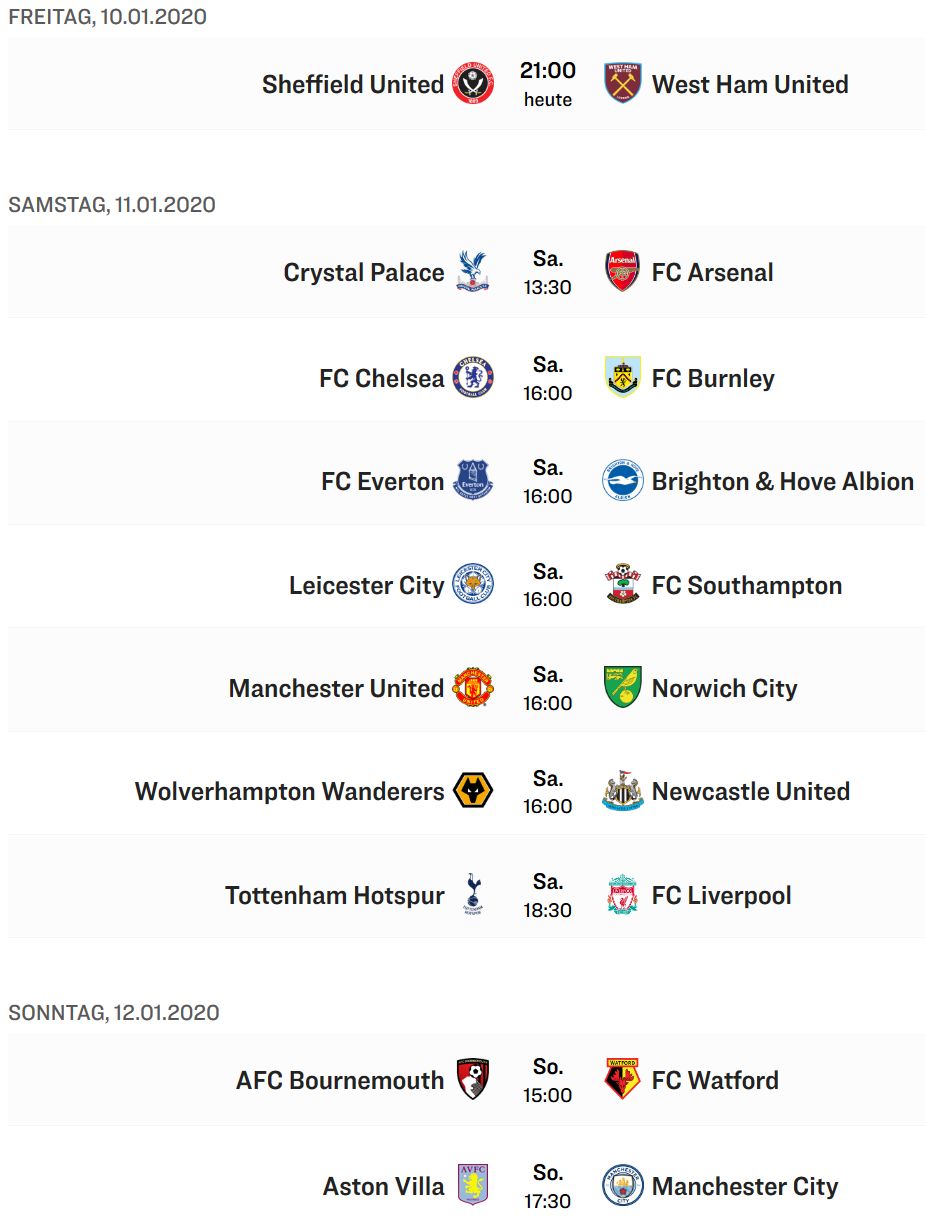Click the Newcastle United team name

[x=750, y=791]
